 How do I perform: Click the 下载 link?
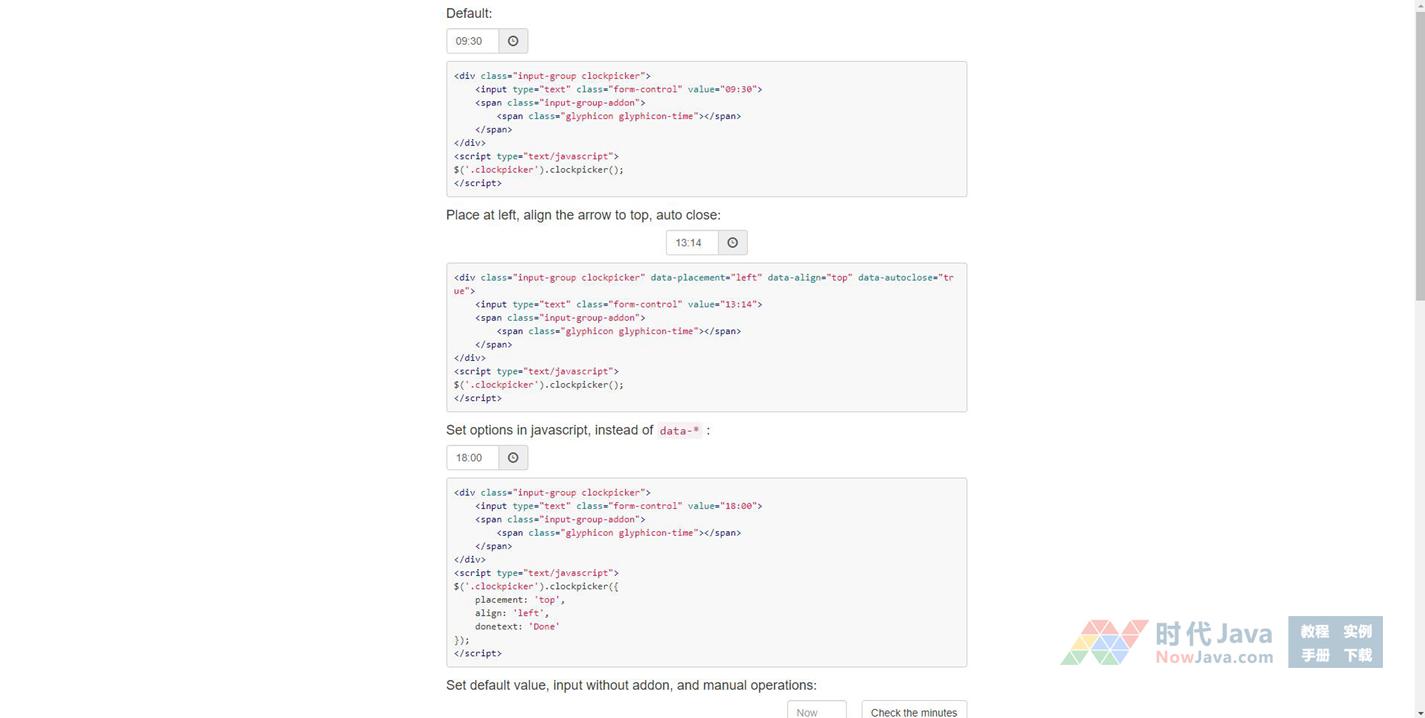click(1357, 655)
